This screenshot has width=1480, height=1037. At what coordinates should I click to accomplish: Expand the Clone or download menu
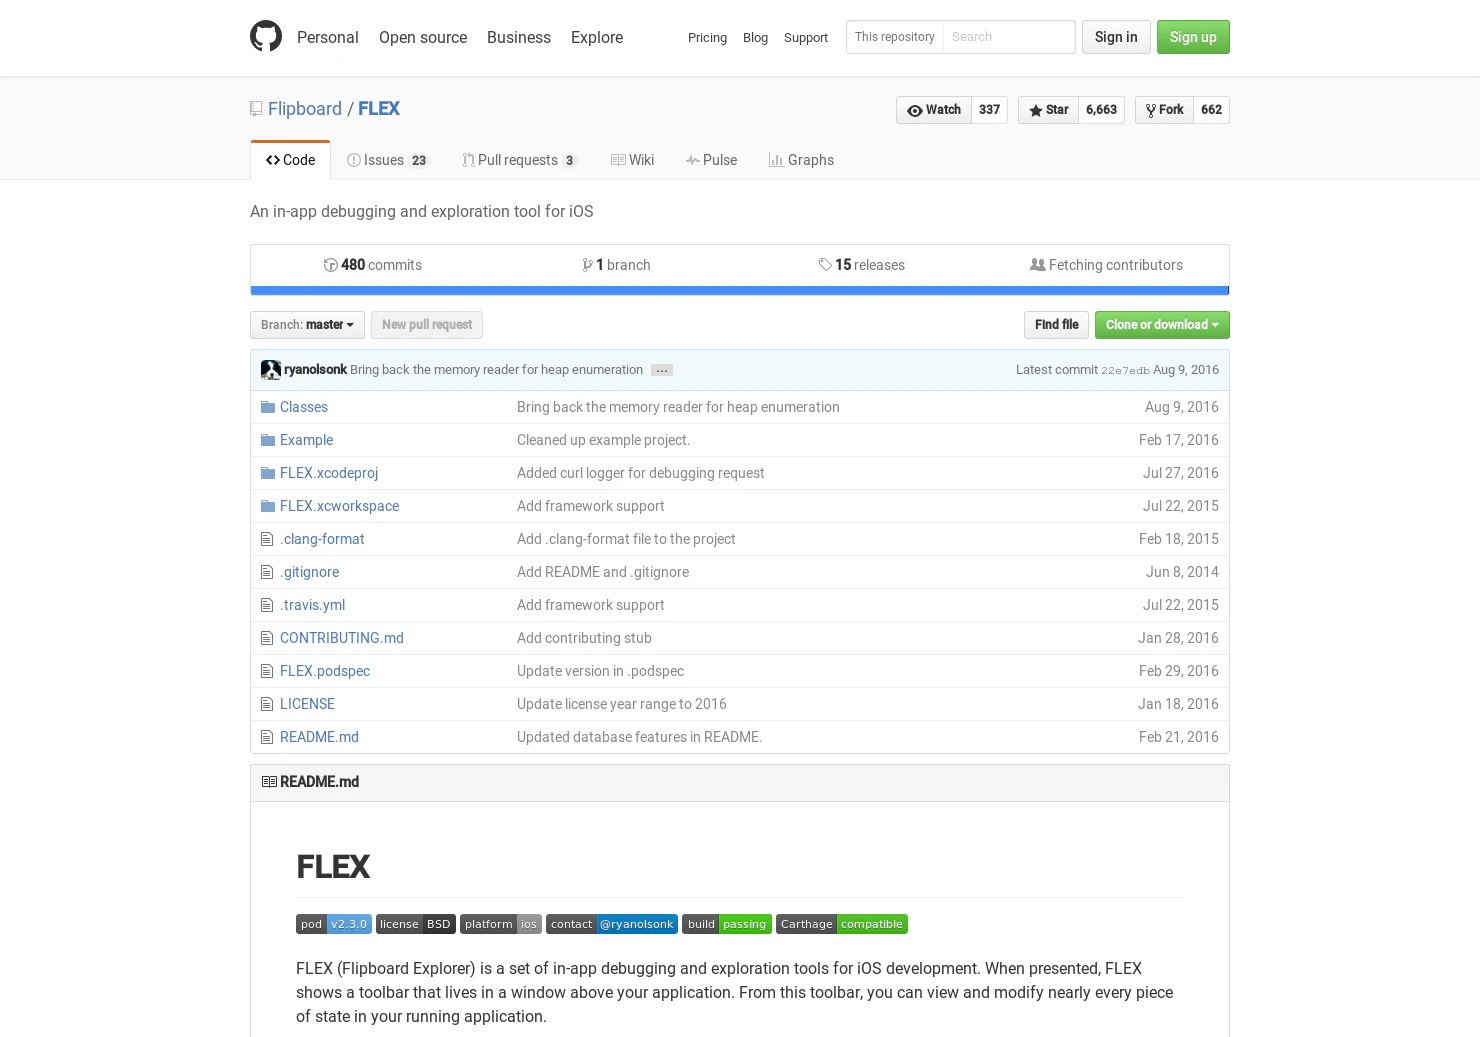tap(1162, 325)
